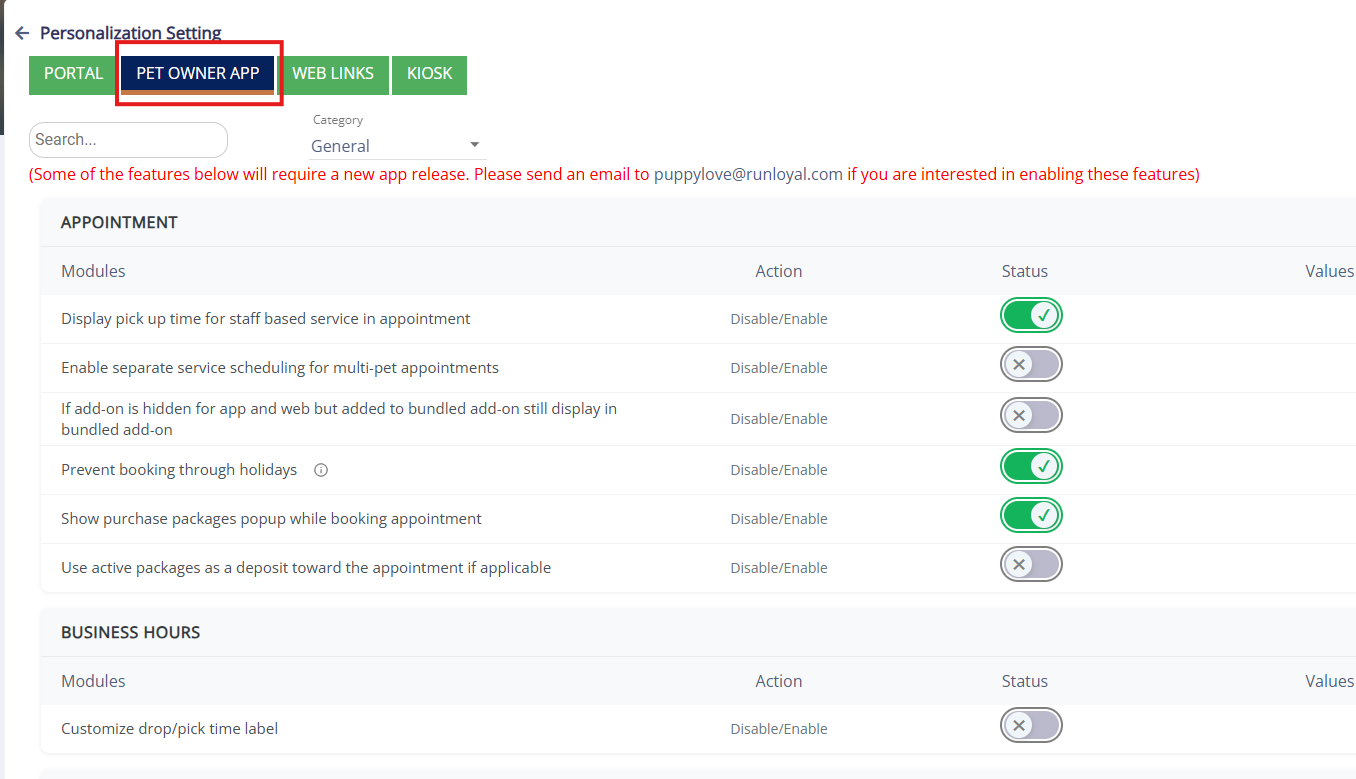
Task: Enable Use active packages as deposit toggle
Action: coord(1031,565)
